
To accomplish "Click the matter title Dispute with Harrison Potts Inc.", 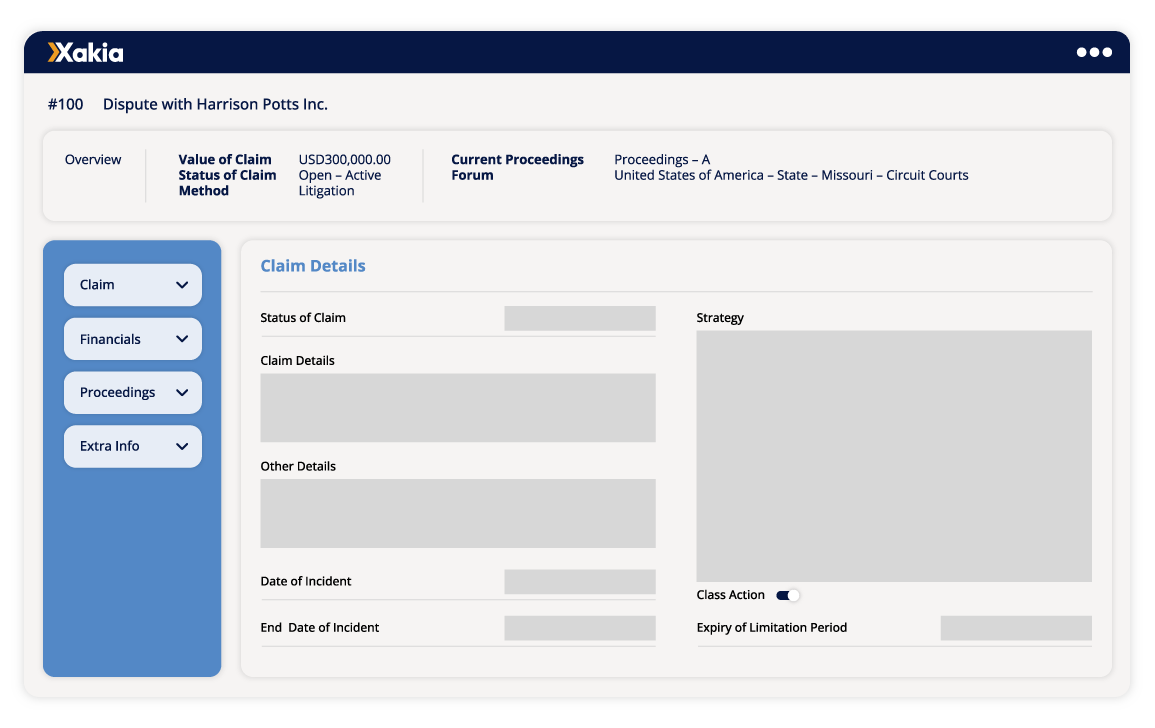I will pos(214,104).
